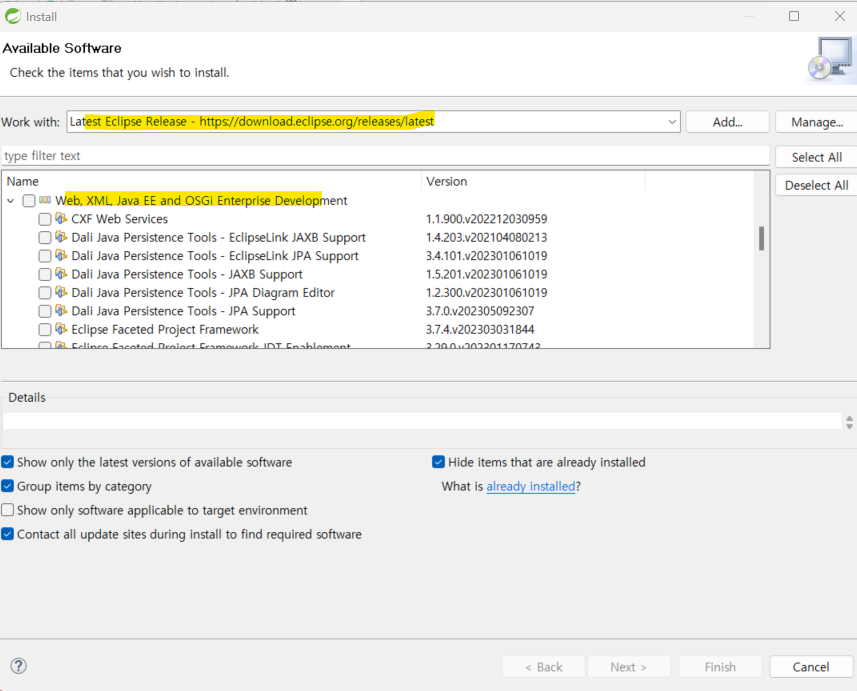The width and height of the screenshot is (857, 691).
Task: Click version 3.4.101.v202301061019
Action: pos(486,255)
